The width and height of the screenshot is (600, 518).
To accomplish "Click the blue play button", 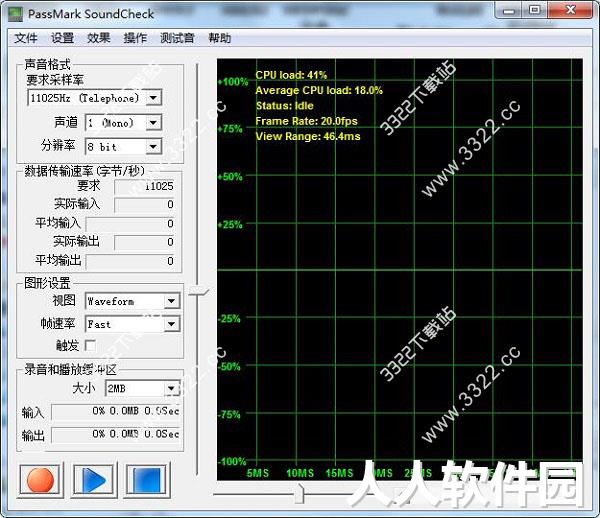I will point(93,480).
